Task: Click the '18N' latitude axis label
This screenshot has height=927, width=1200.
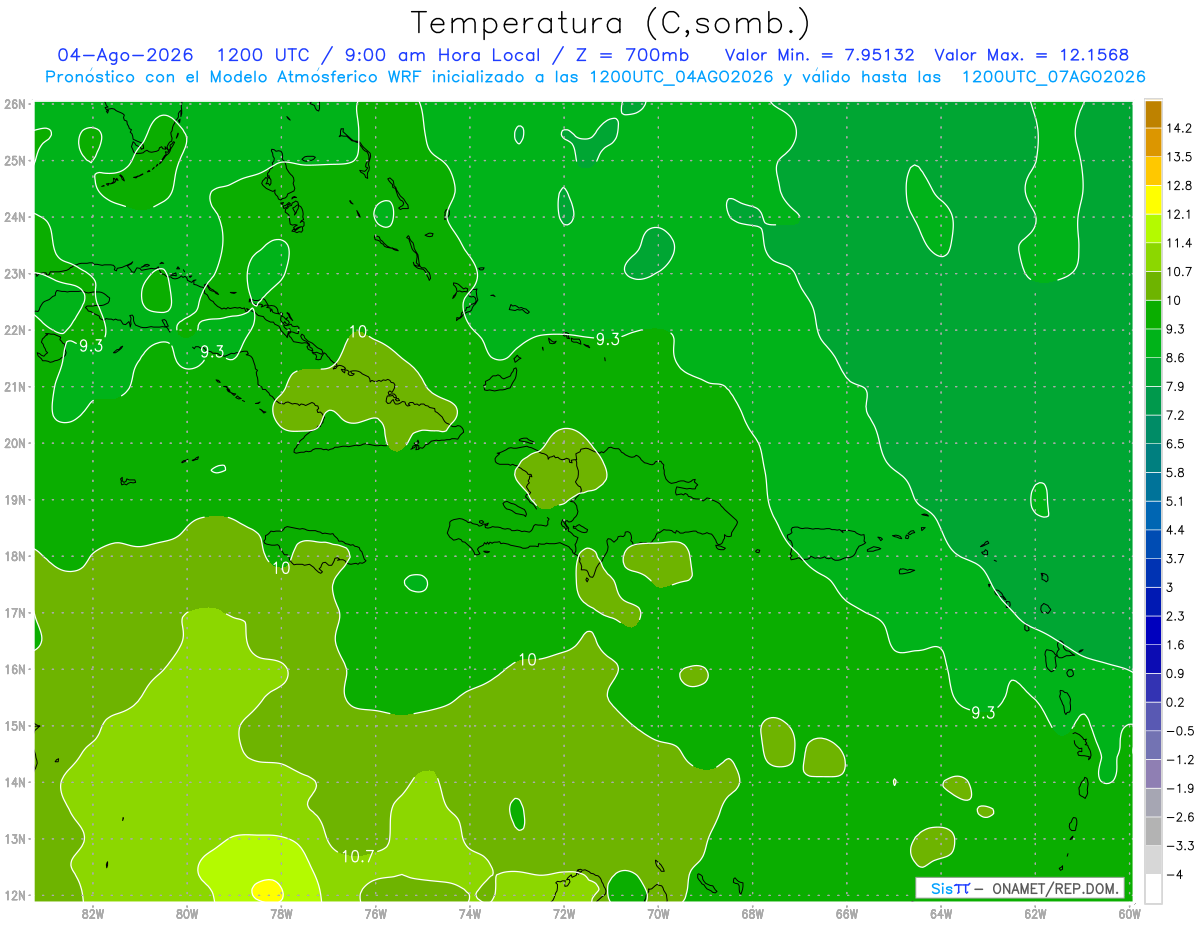Action: (15, 556)
